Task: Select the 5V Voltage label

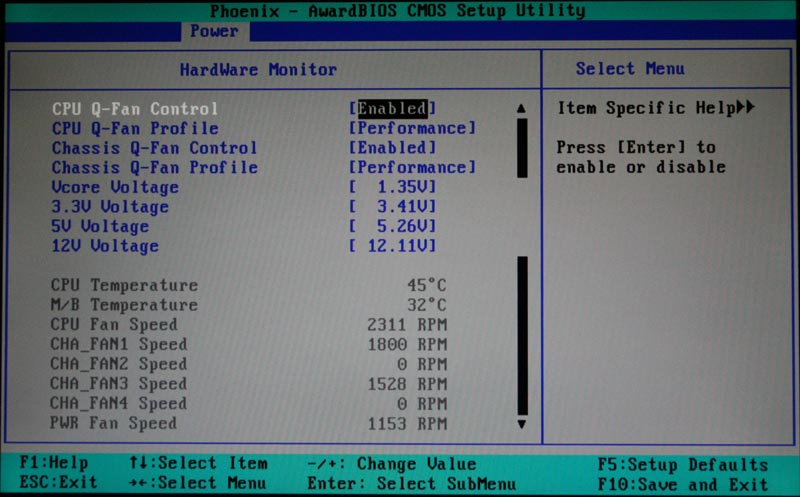Action: pyautogui.click(x=100, y=227)
